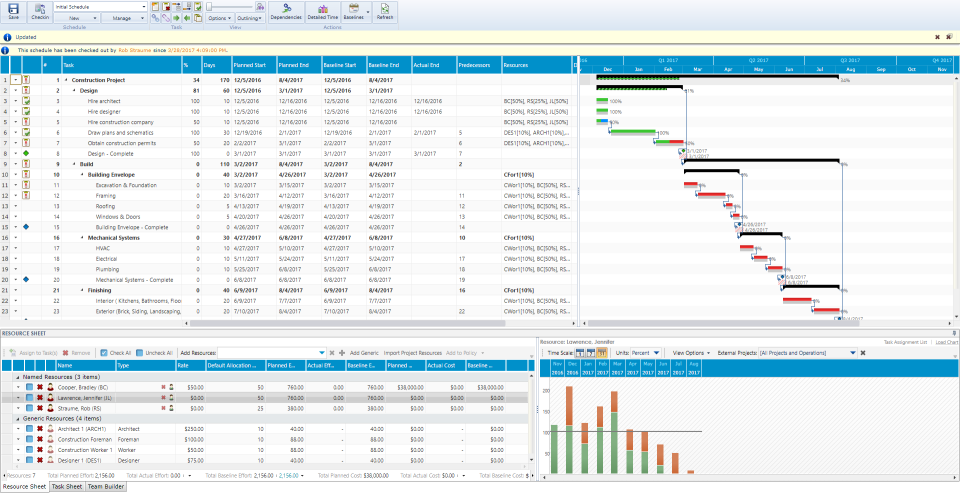The height and width of the screenshot is (493, 960).
Task: Close the Updated notification bar
Action: [937, 37]
